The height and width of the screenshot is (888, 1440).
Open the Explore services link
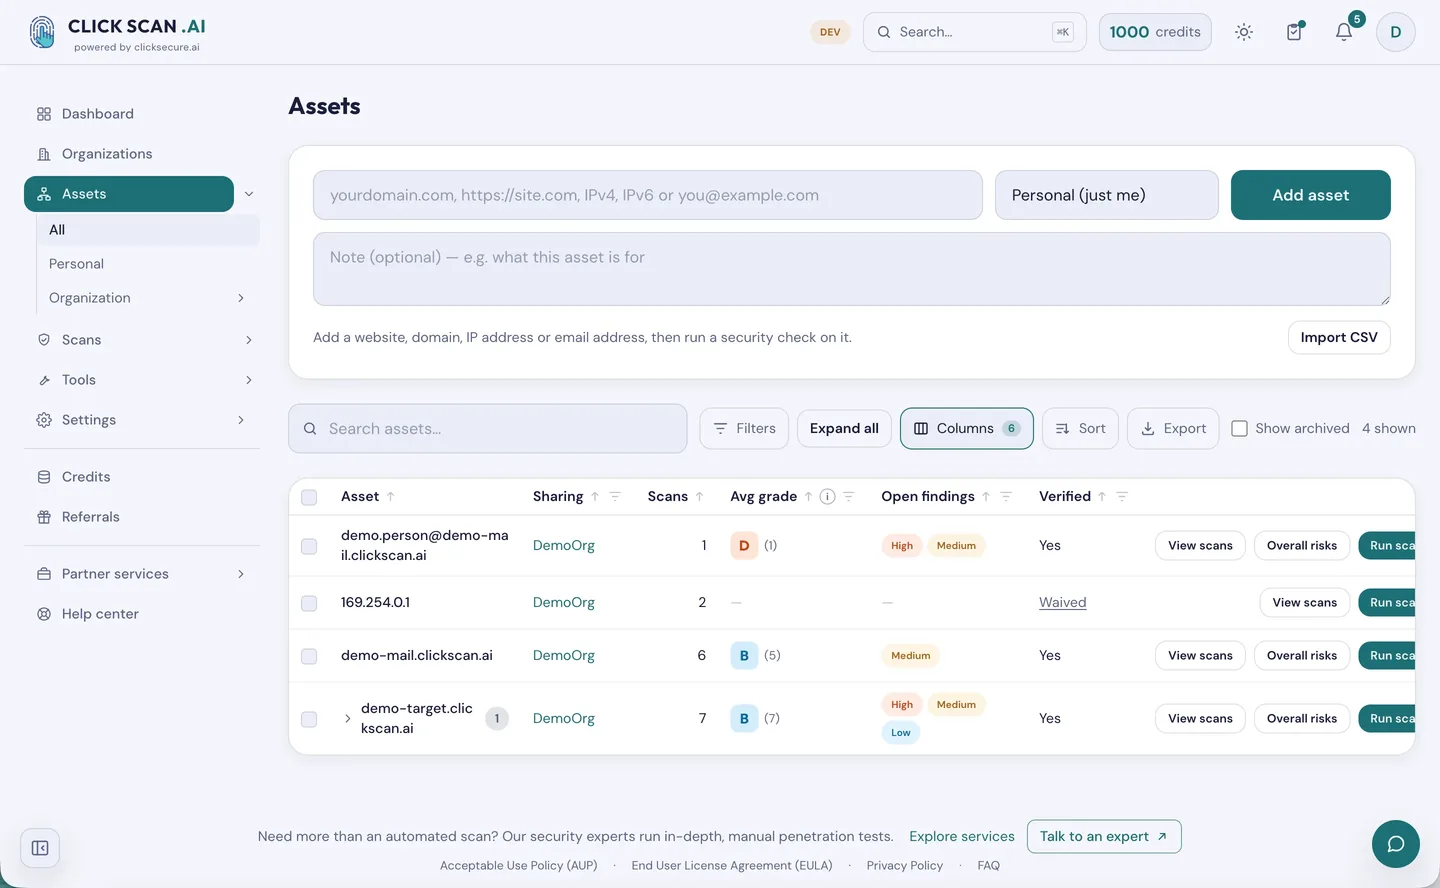(962, 837)
